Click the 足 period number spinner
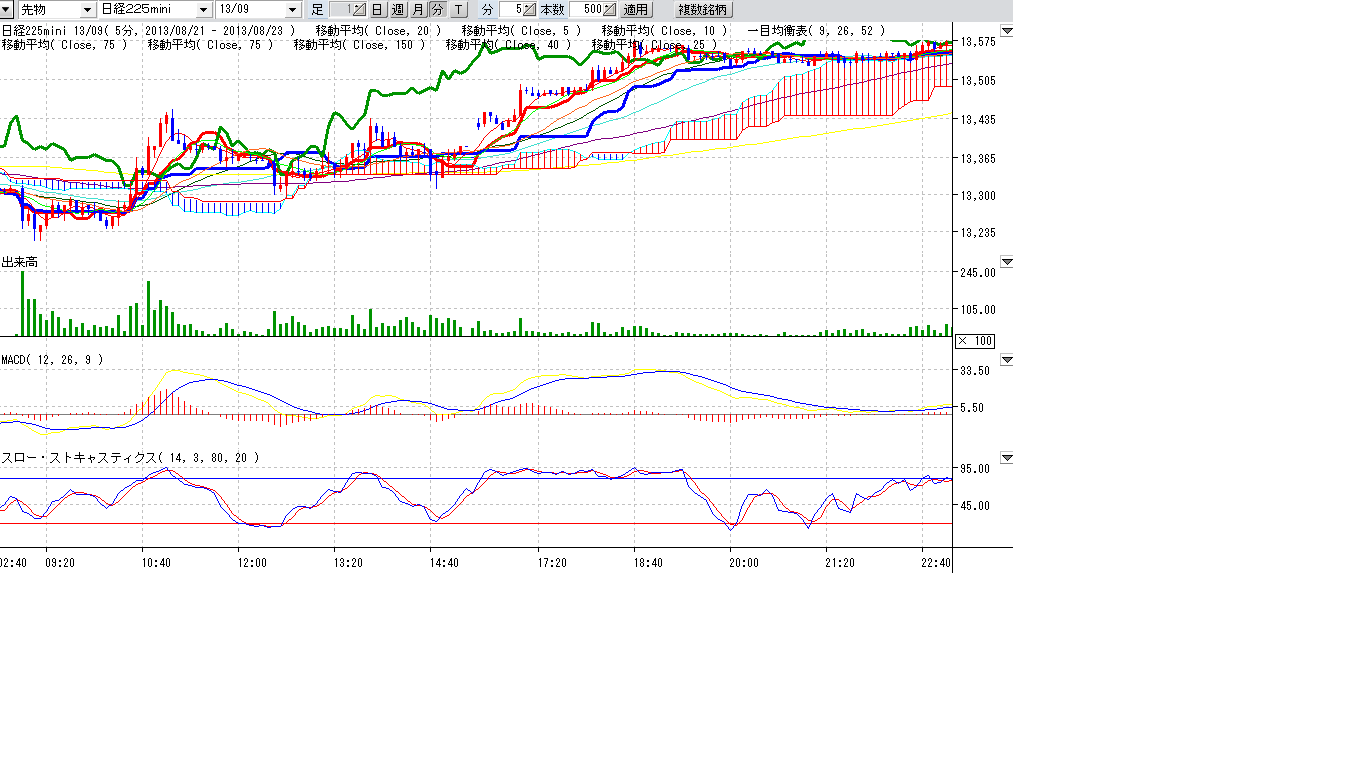The image size is (1366, 768). [x=359, y=10]
